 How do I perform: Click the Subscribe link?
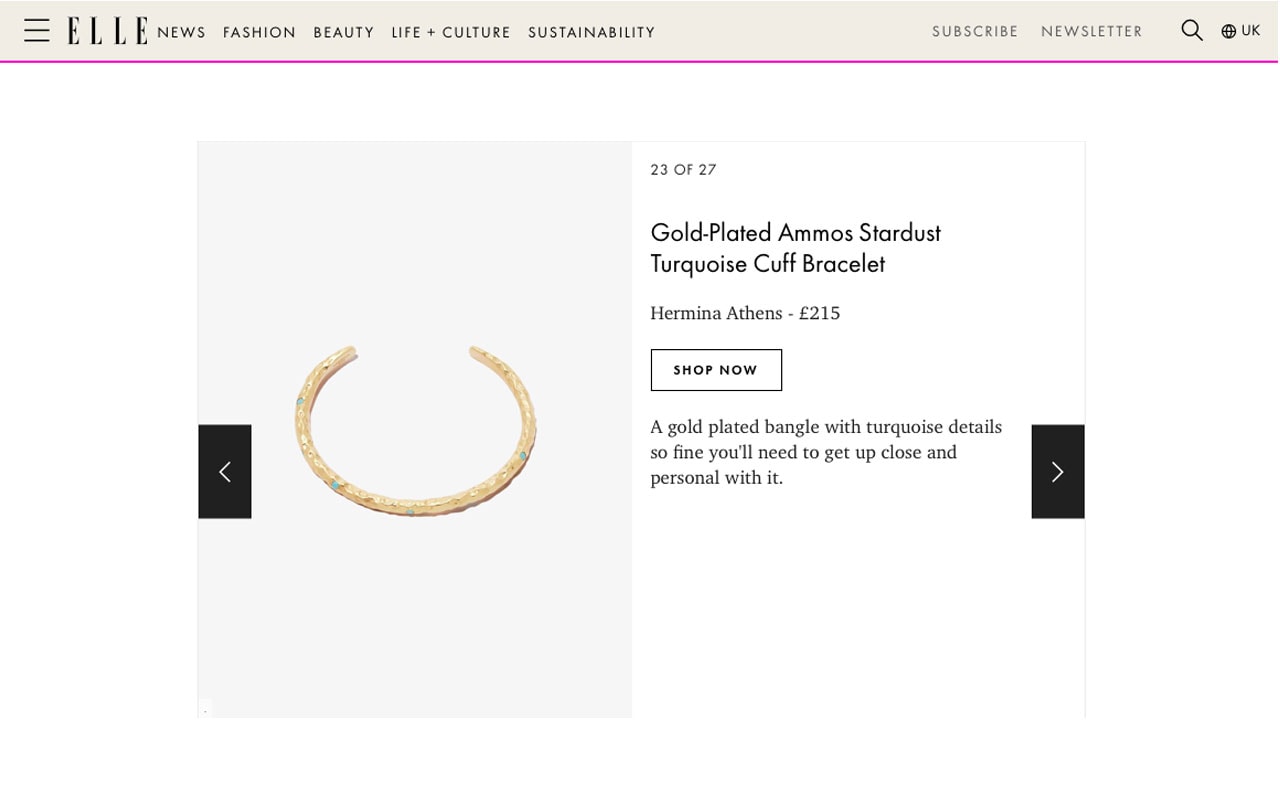(x=975, y=32)
